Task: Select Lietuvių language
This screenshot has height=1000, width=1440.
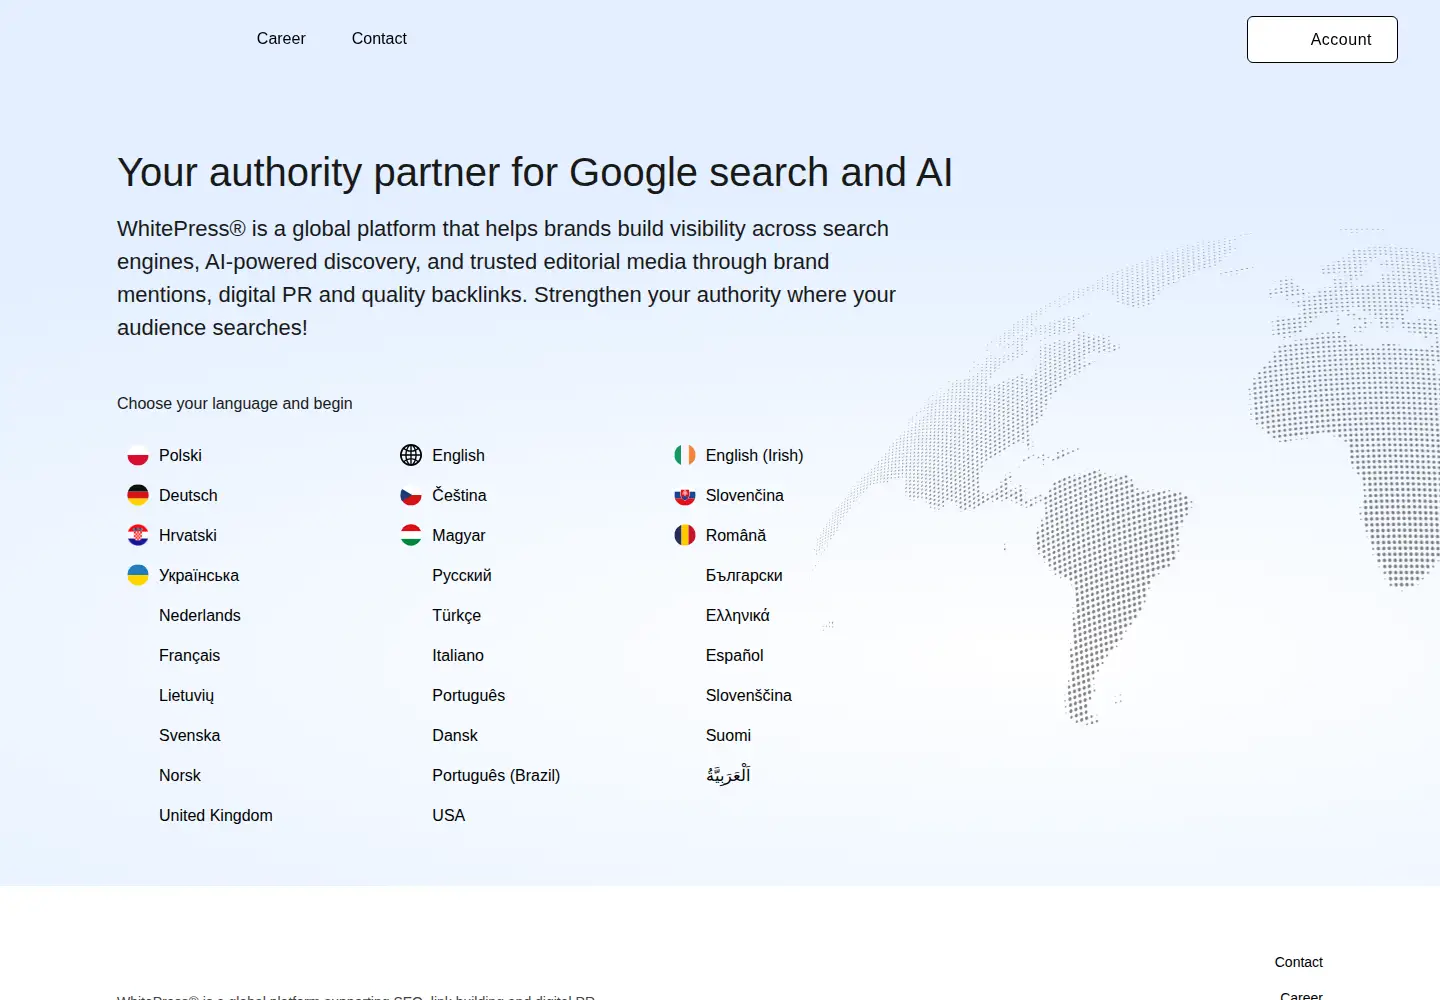Action: point(186,695)
